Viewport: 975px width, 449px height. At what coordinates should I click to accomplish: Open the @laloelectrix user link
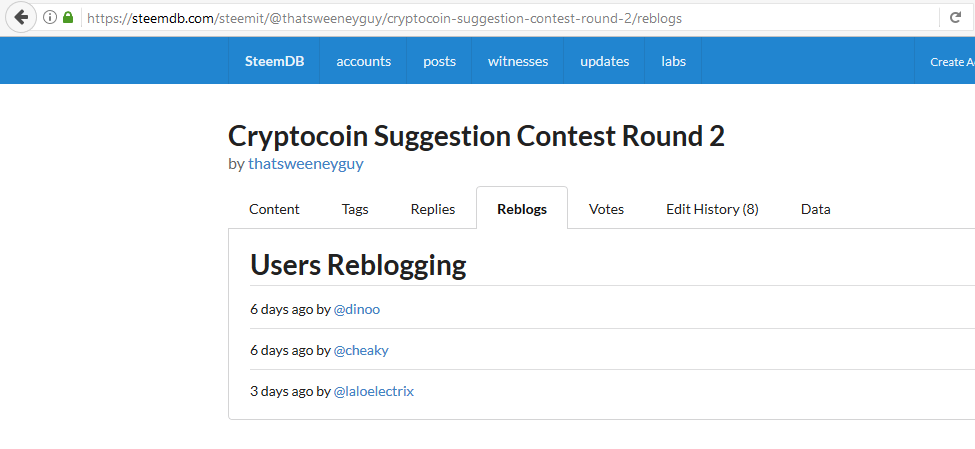(x=374, y=392)
